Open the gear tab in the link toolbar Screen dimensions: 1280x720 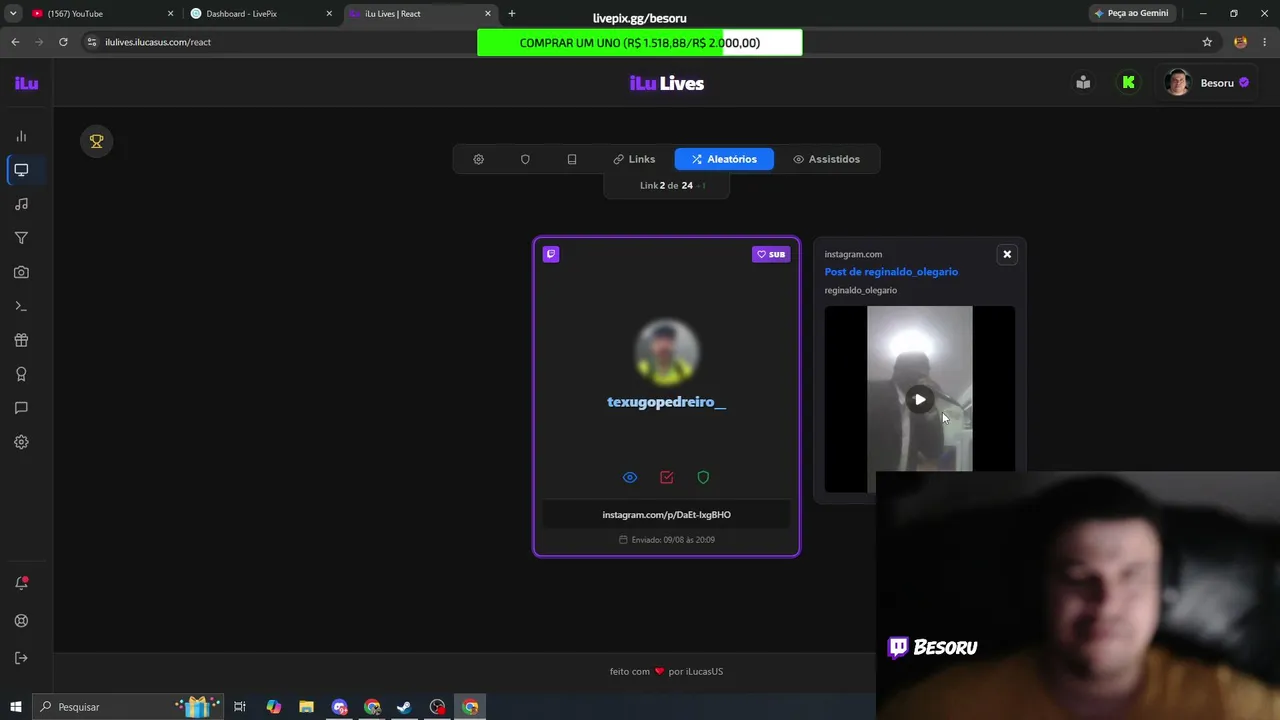479,159
